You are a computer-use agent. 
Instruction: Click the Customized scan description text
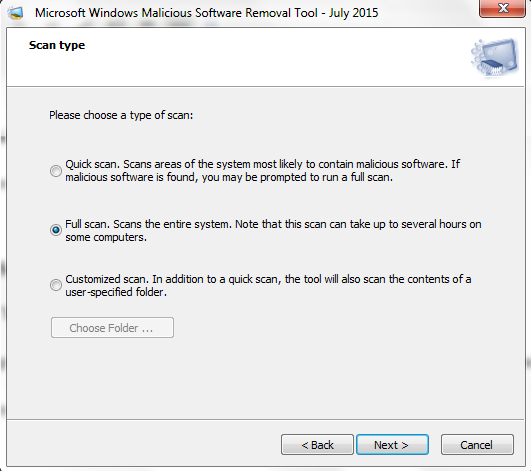268,285
